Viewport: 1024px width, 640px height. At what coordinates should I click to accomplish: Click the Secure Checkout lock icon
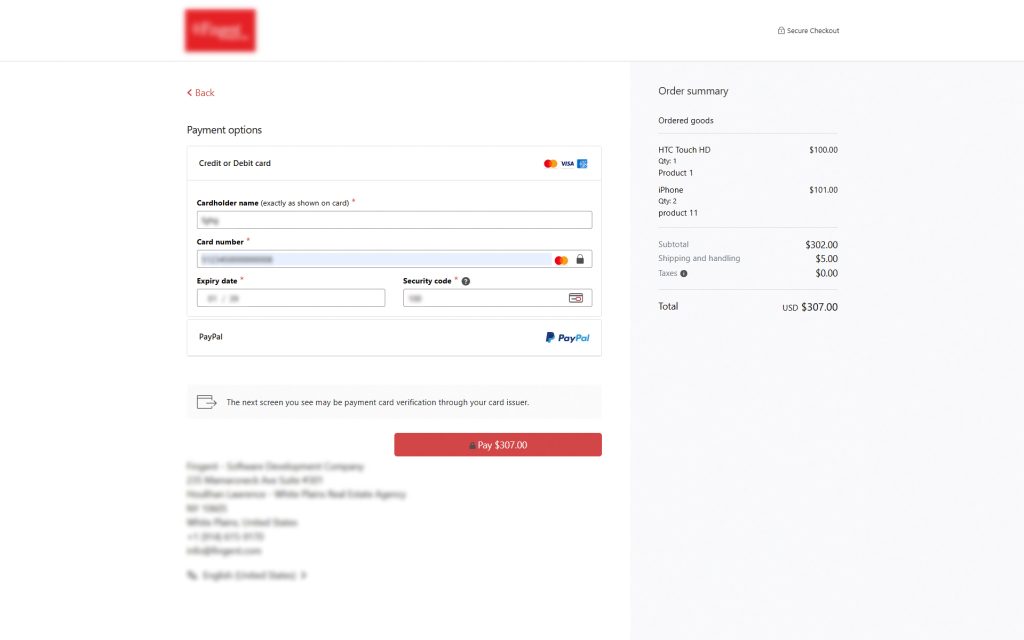click(781, 30)
